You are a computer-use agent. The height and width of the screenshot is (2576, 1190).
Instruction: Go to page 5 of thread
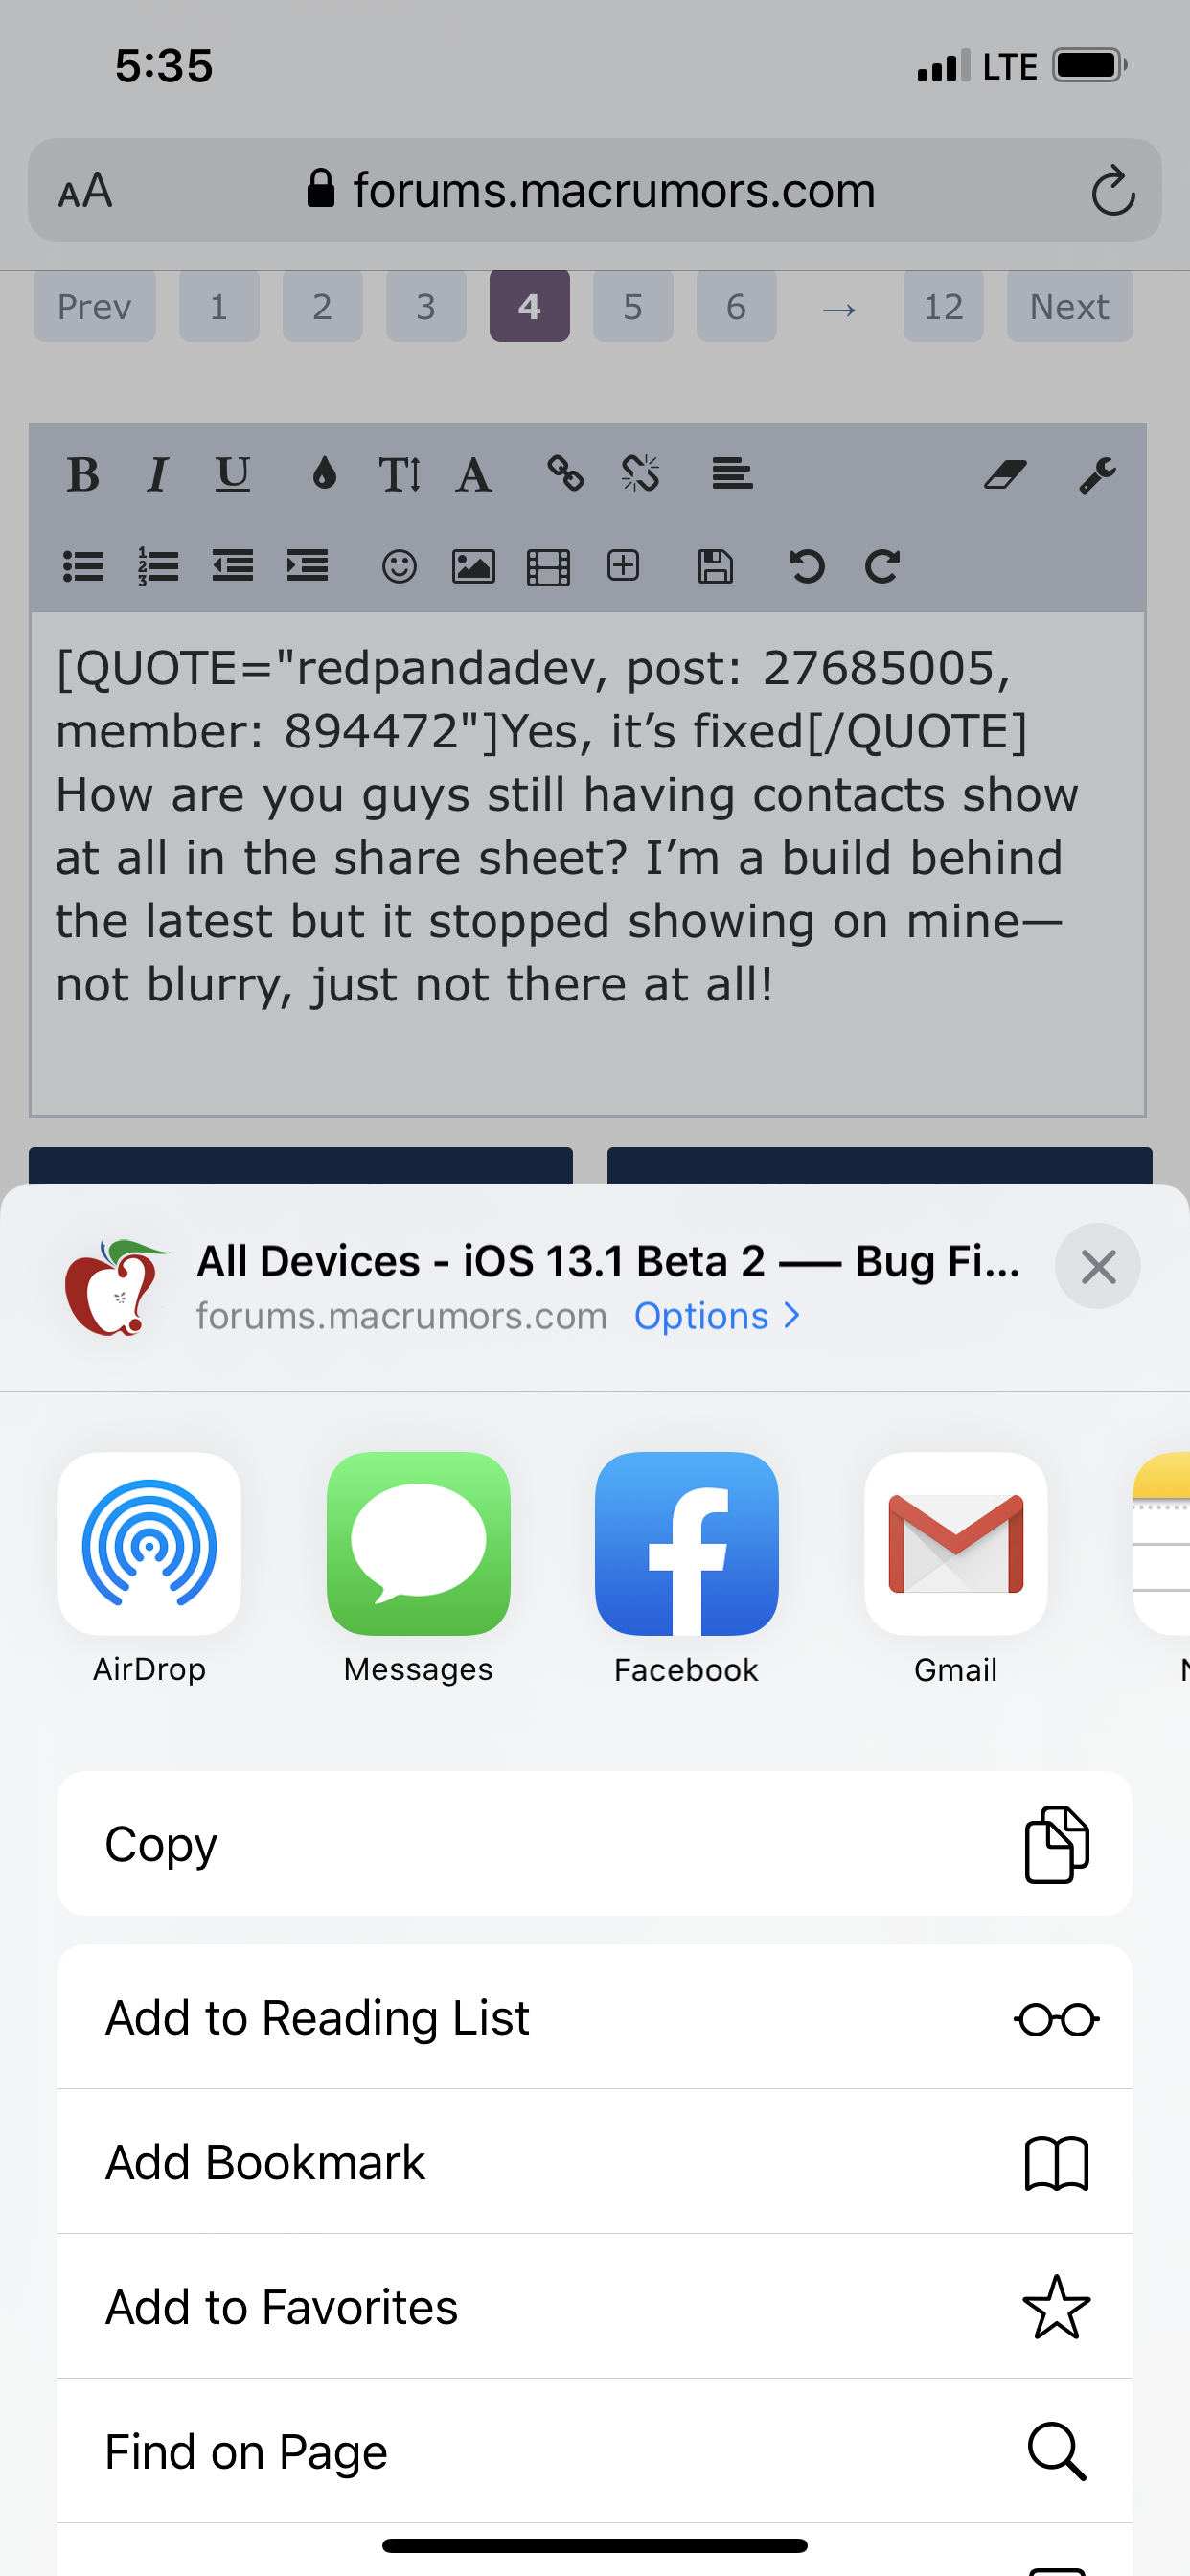coord(633,306)
